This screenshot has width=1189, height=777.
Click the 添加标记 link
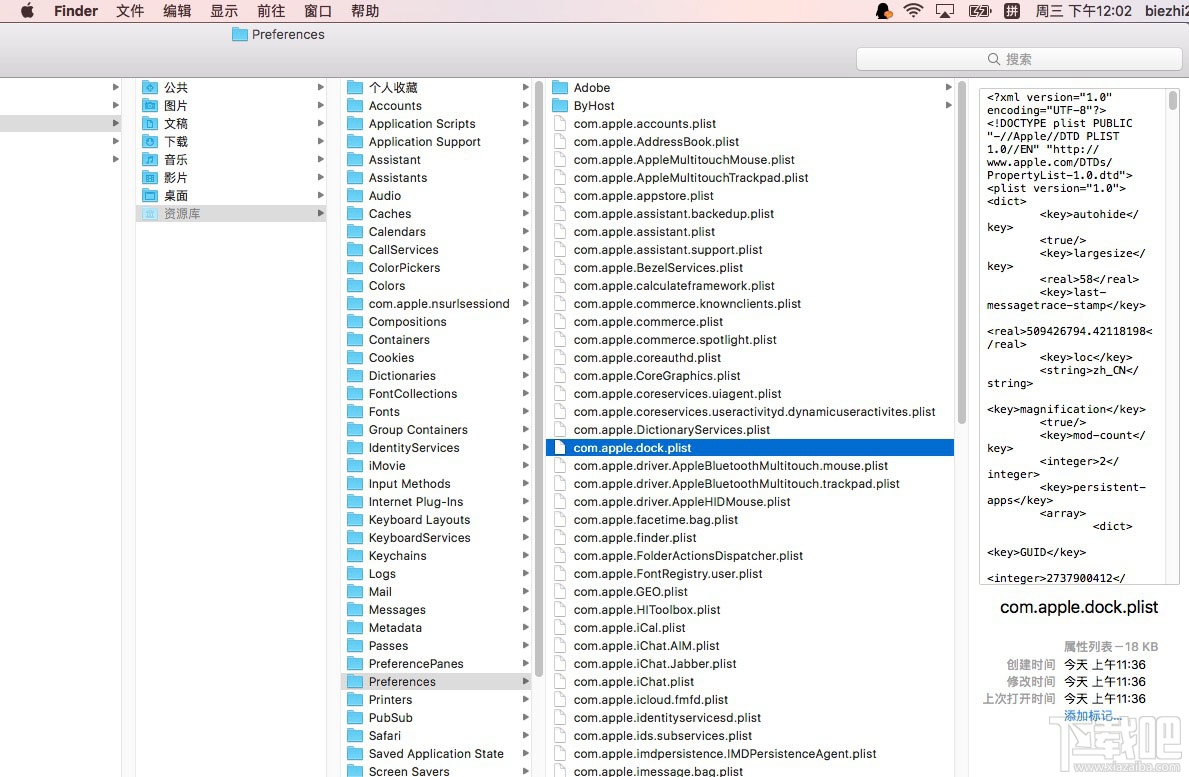[1092, 716]
